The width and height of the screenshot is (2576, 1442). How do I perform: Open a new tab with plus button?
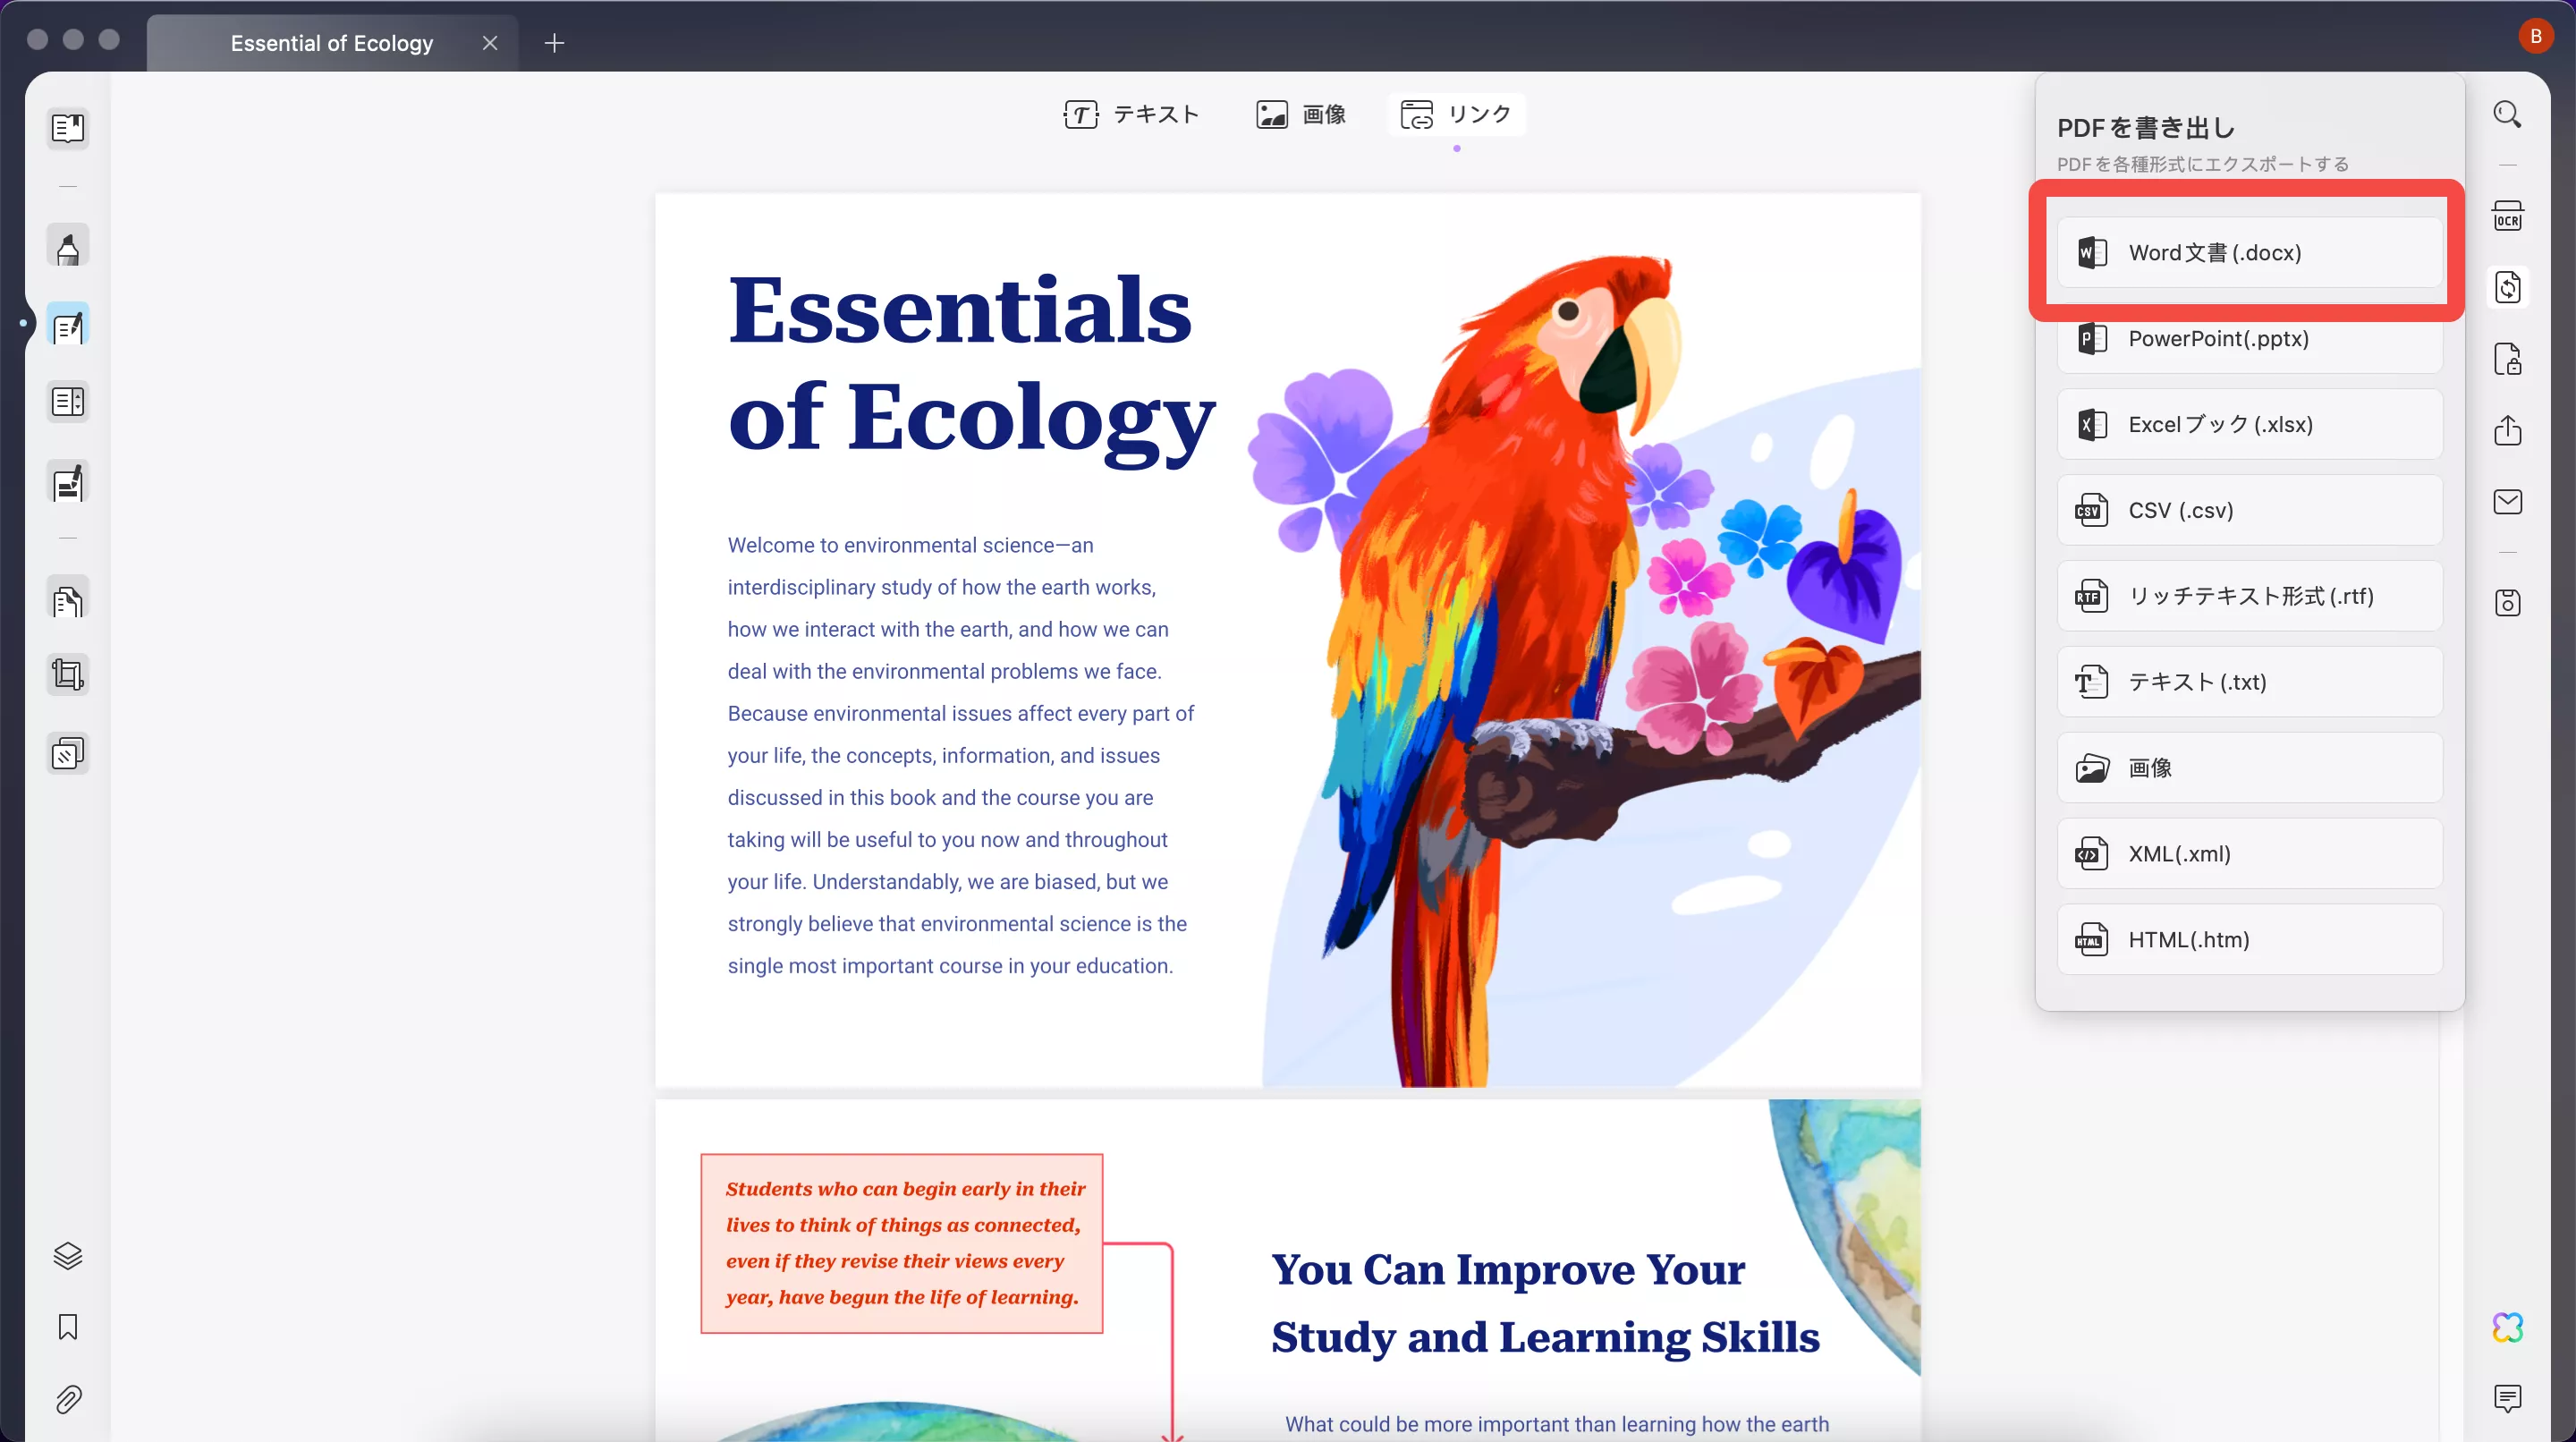554,43
